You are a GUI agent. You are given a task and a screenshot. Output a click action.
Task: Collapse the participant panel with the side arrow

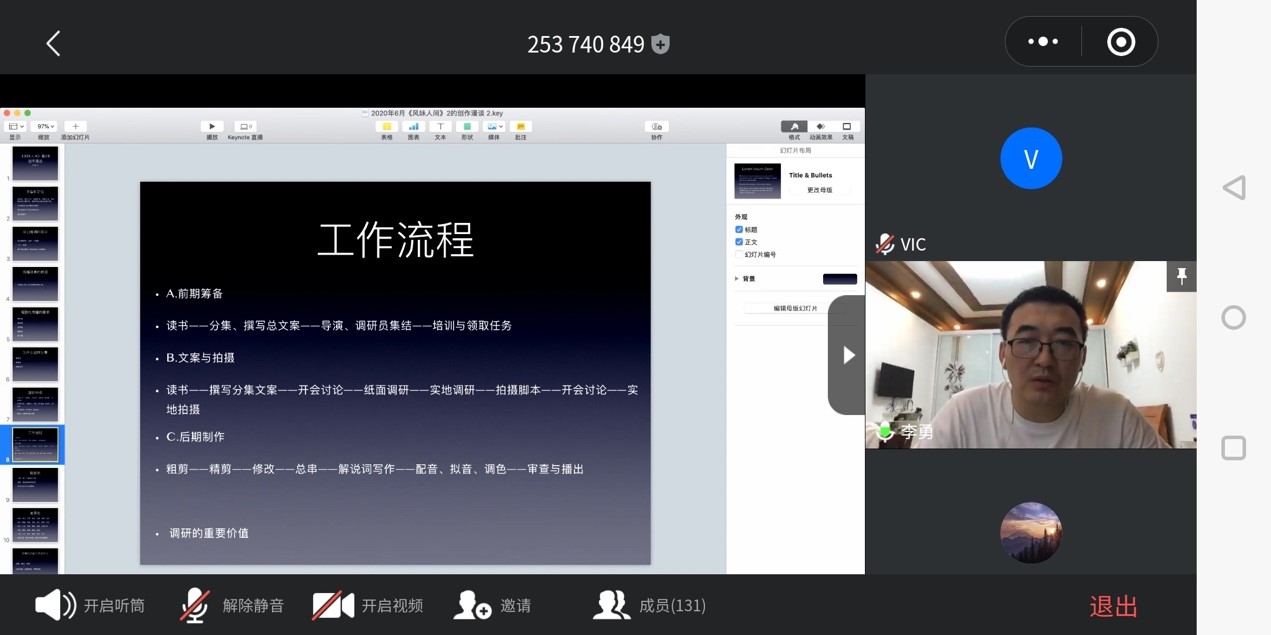(848, 355)
